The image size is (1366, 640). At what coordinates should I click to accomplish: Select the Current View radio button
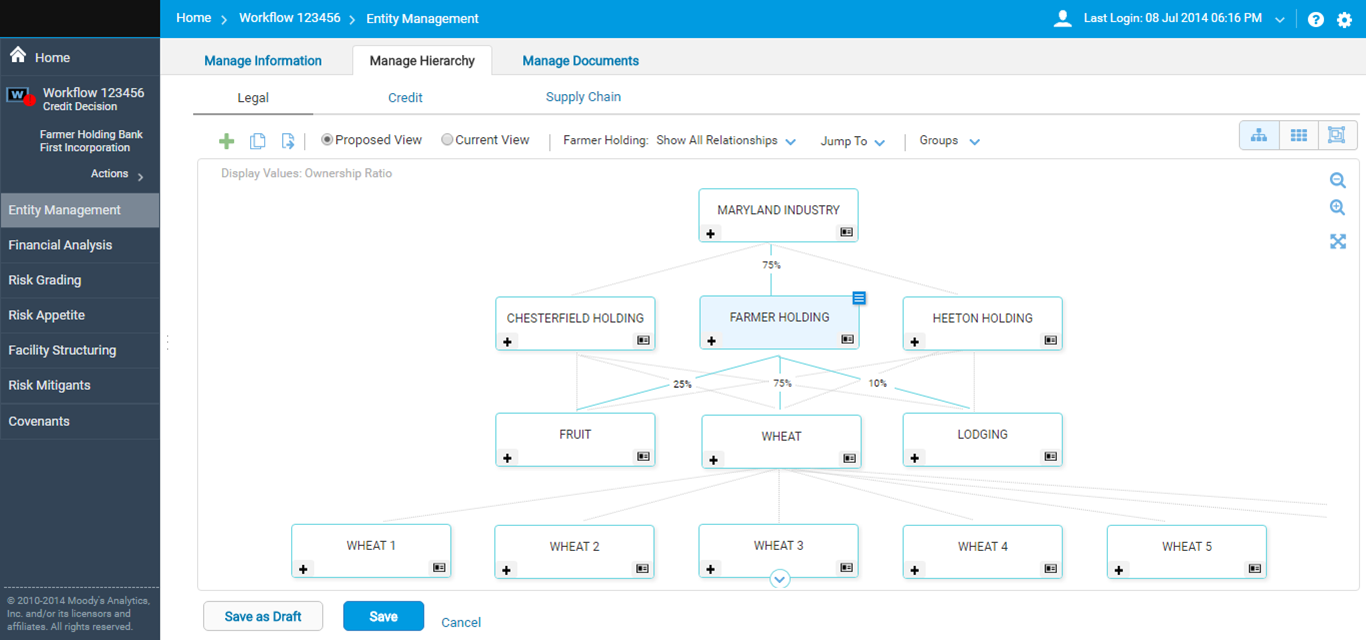[x=447, y=140]
